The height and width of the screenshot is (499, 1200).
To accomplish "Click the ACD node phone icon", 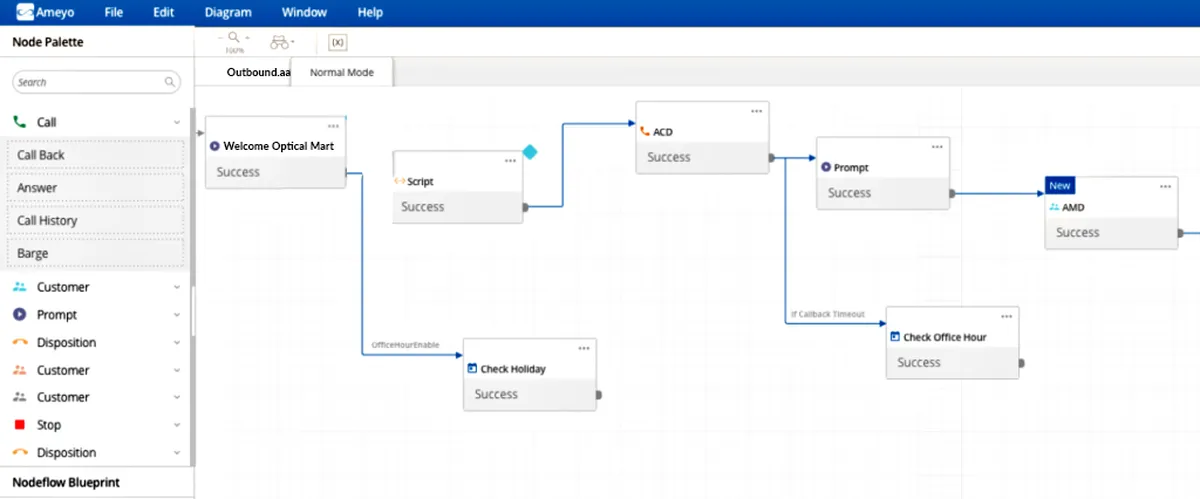I will coord(645,131).
